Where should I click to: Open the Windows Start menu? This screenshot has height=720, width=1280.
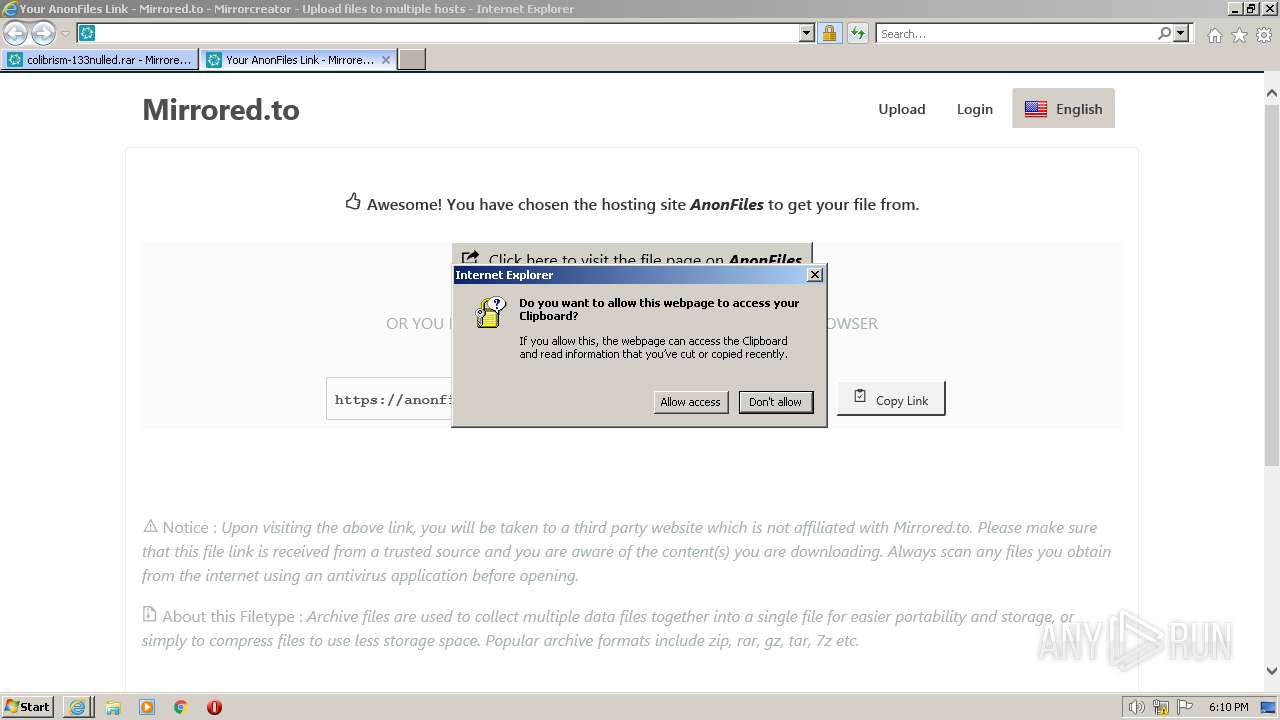pos(28,707)
